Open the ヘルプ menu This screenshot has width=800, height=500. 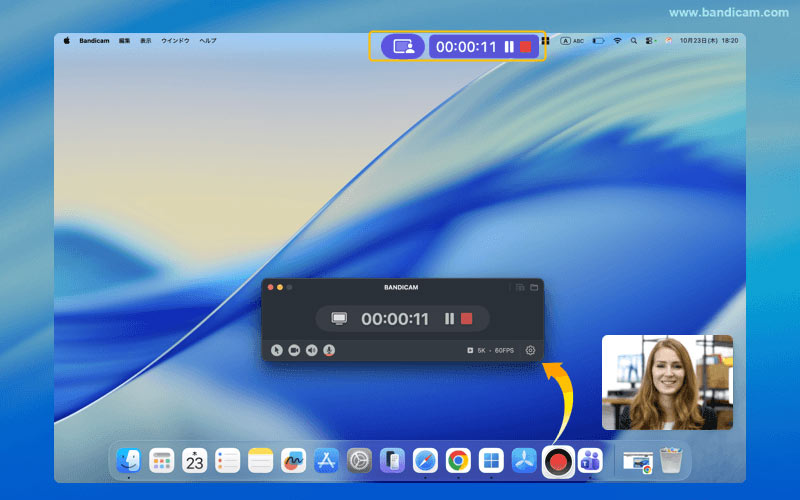coord(208,40)
